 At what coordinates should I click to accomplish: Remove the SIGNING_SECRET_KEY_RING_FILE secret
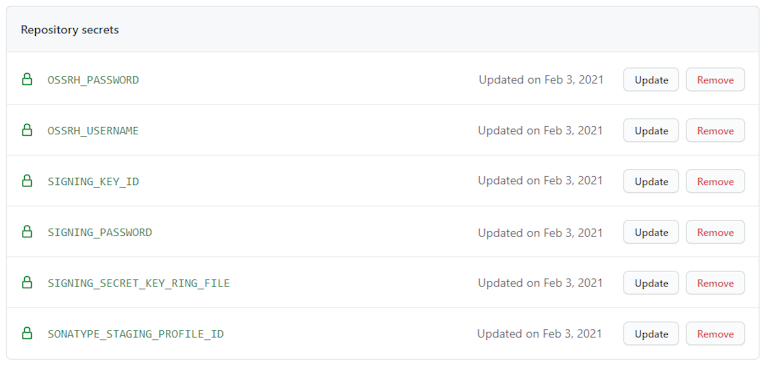click(x=715, y=283)
